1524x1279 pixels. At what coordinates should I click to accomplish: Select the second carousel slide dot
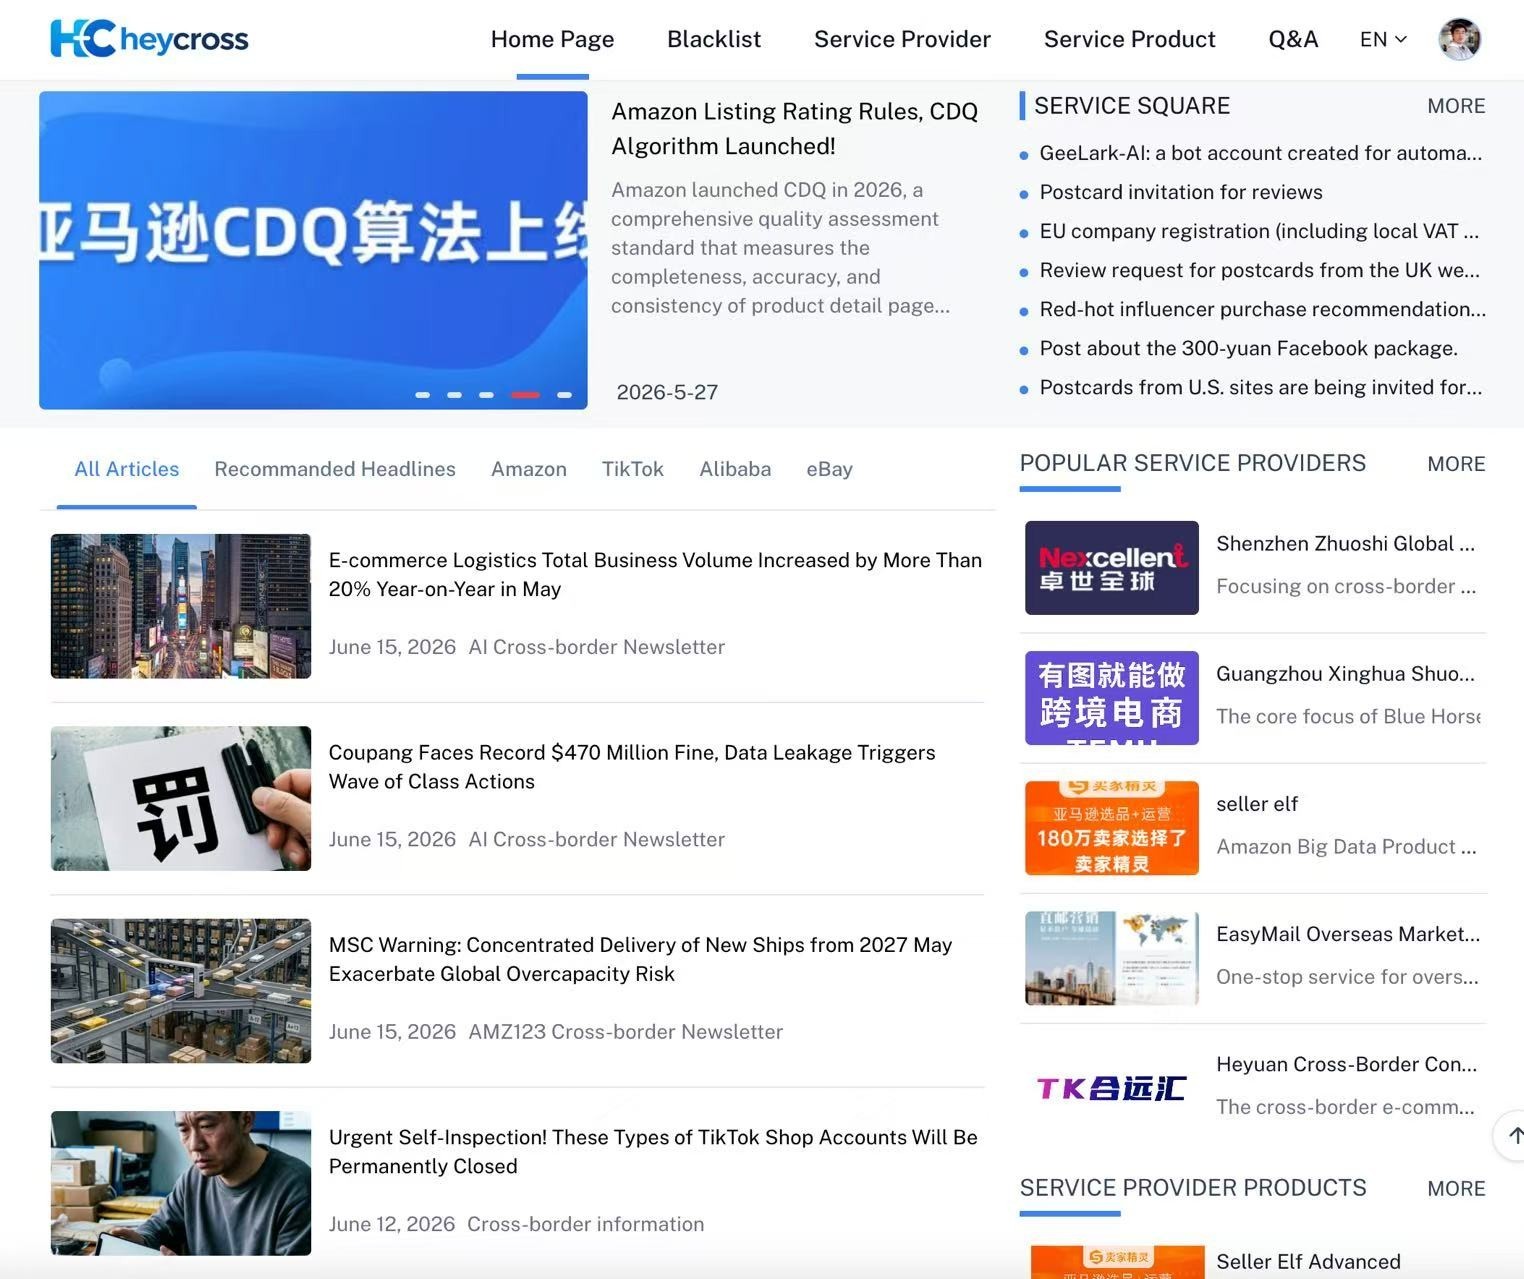click(455, 395)
